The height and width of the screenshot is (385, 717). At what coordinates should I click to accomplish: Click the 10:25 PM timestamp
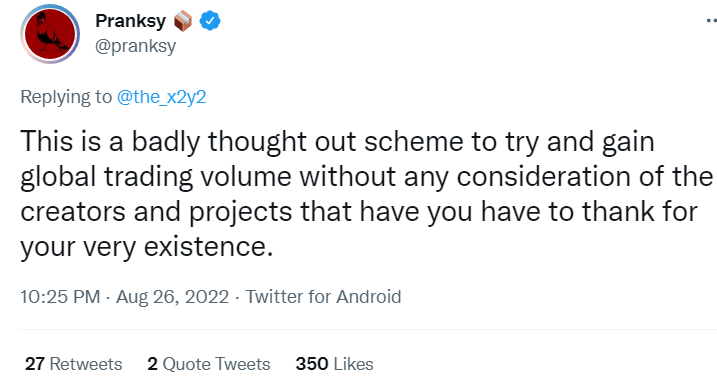(60, 297)
